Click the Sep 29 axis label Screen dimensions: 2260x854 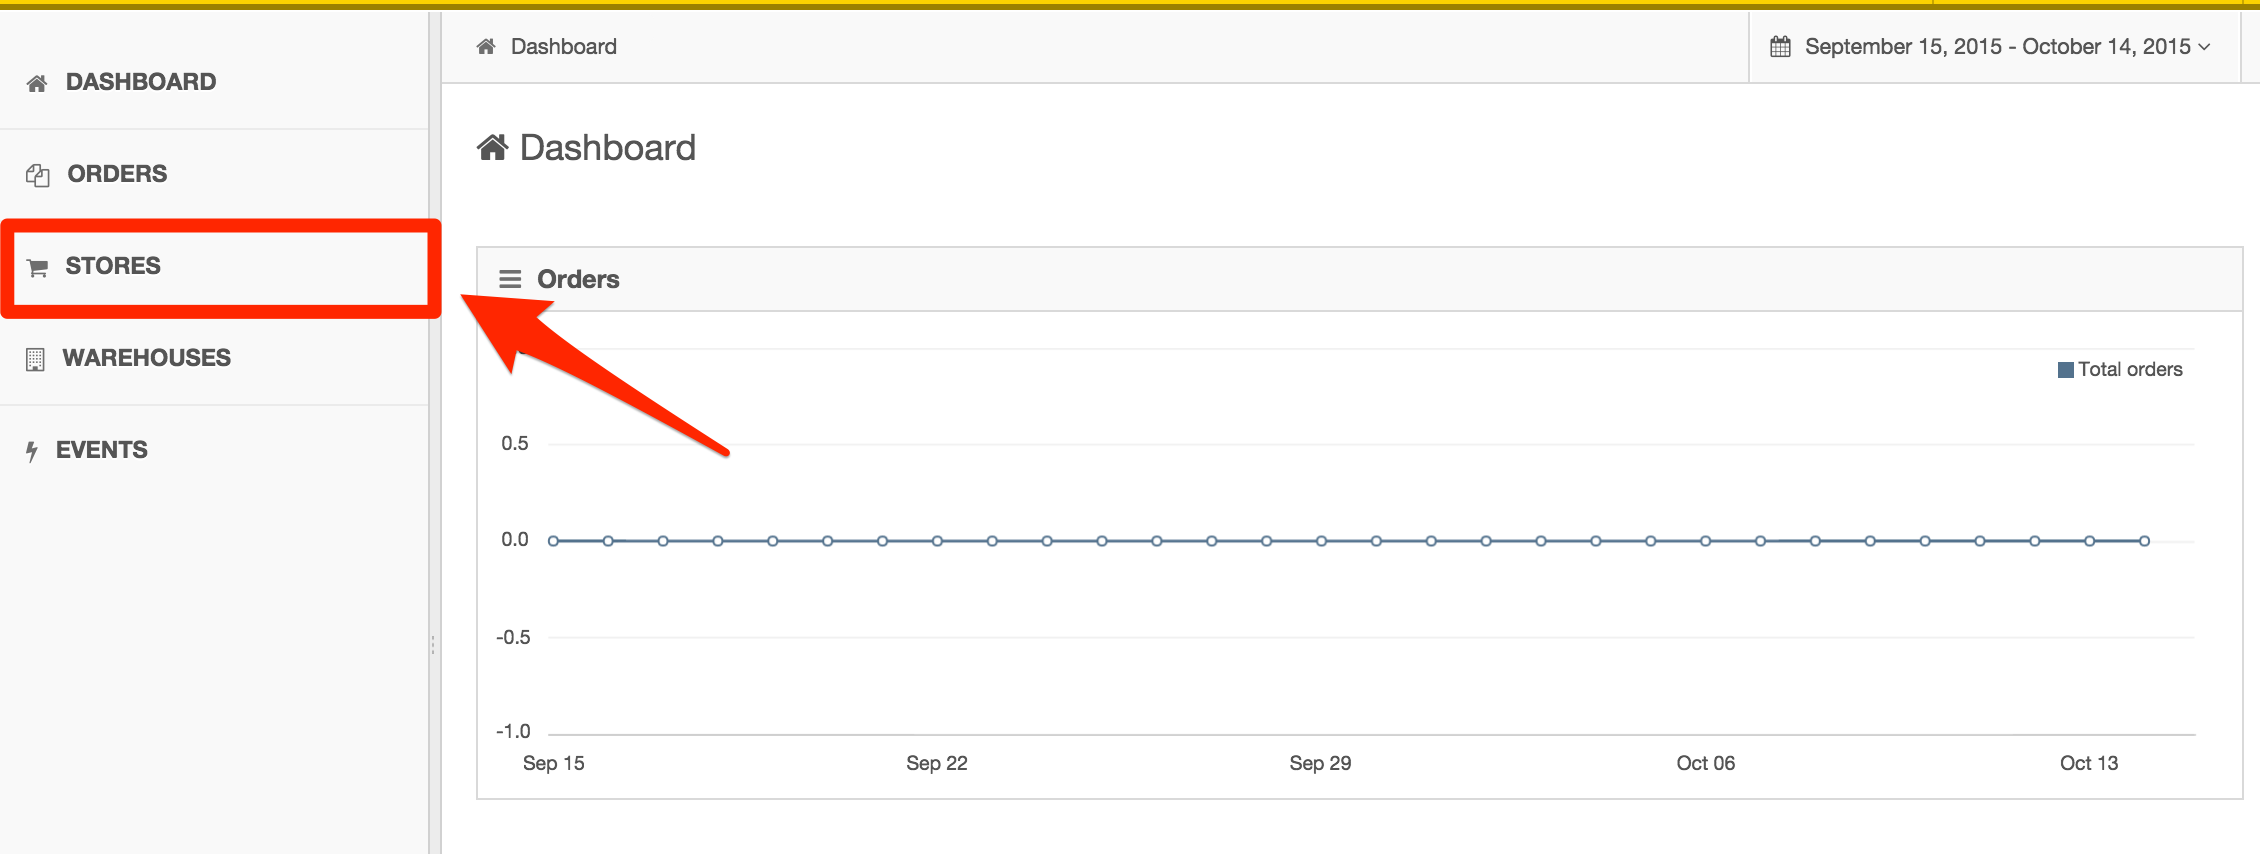(1320, 763)
